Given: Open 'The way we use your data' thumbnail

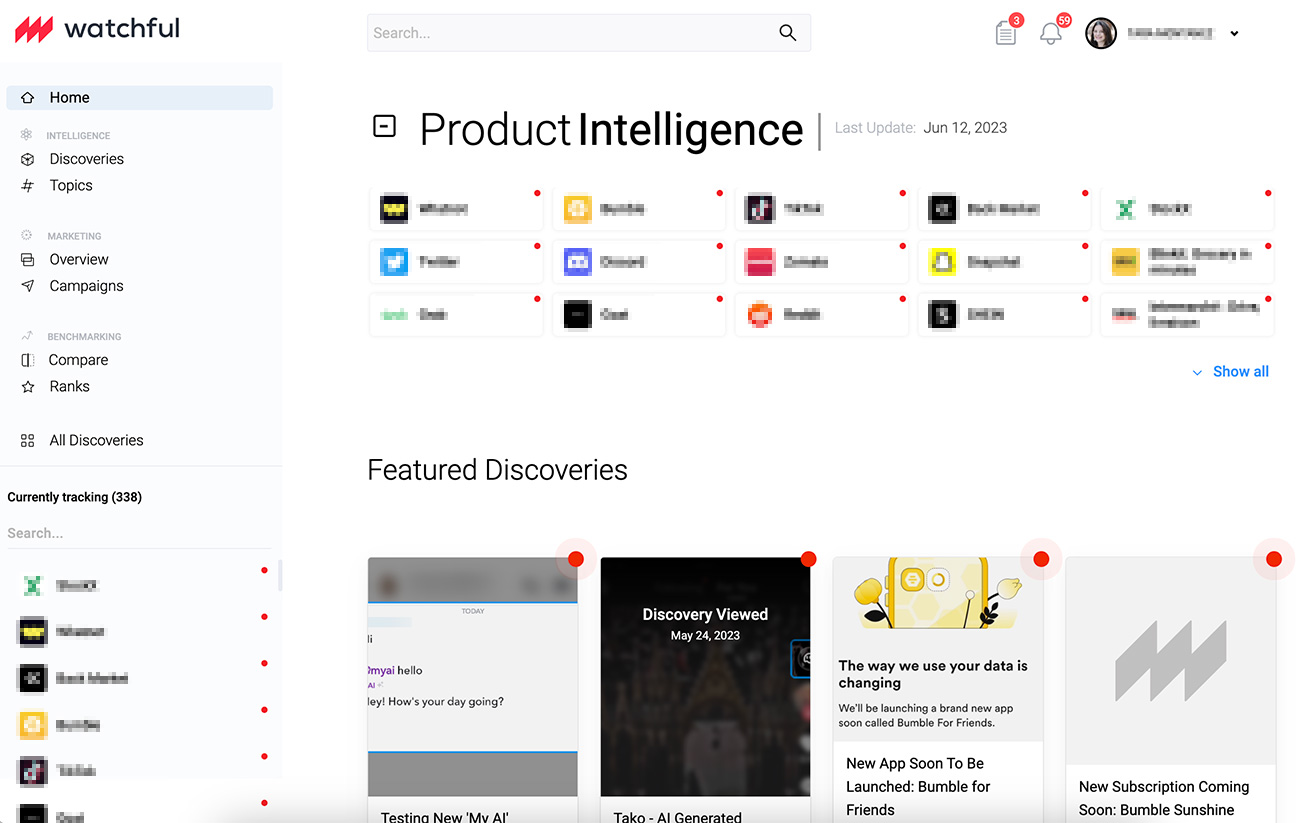Looking at the screenshot, I should [x=938, y=649].
